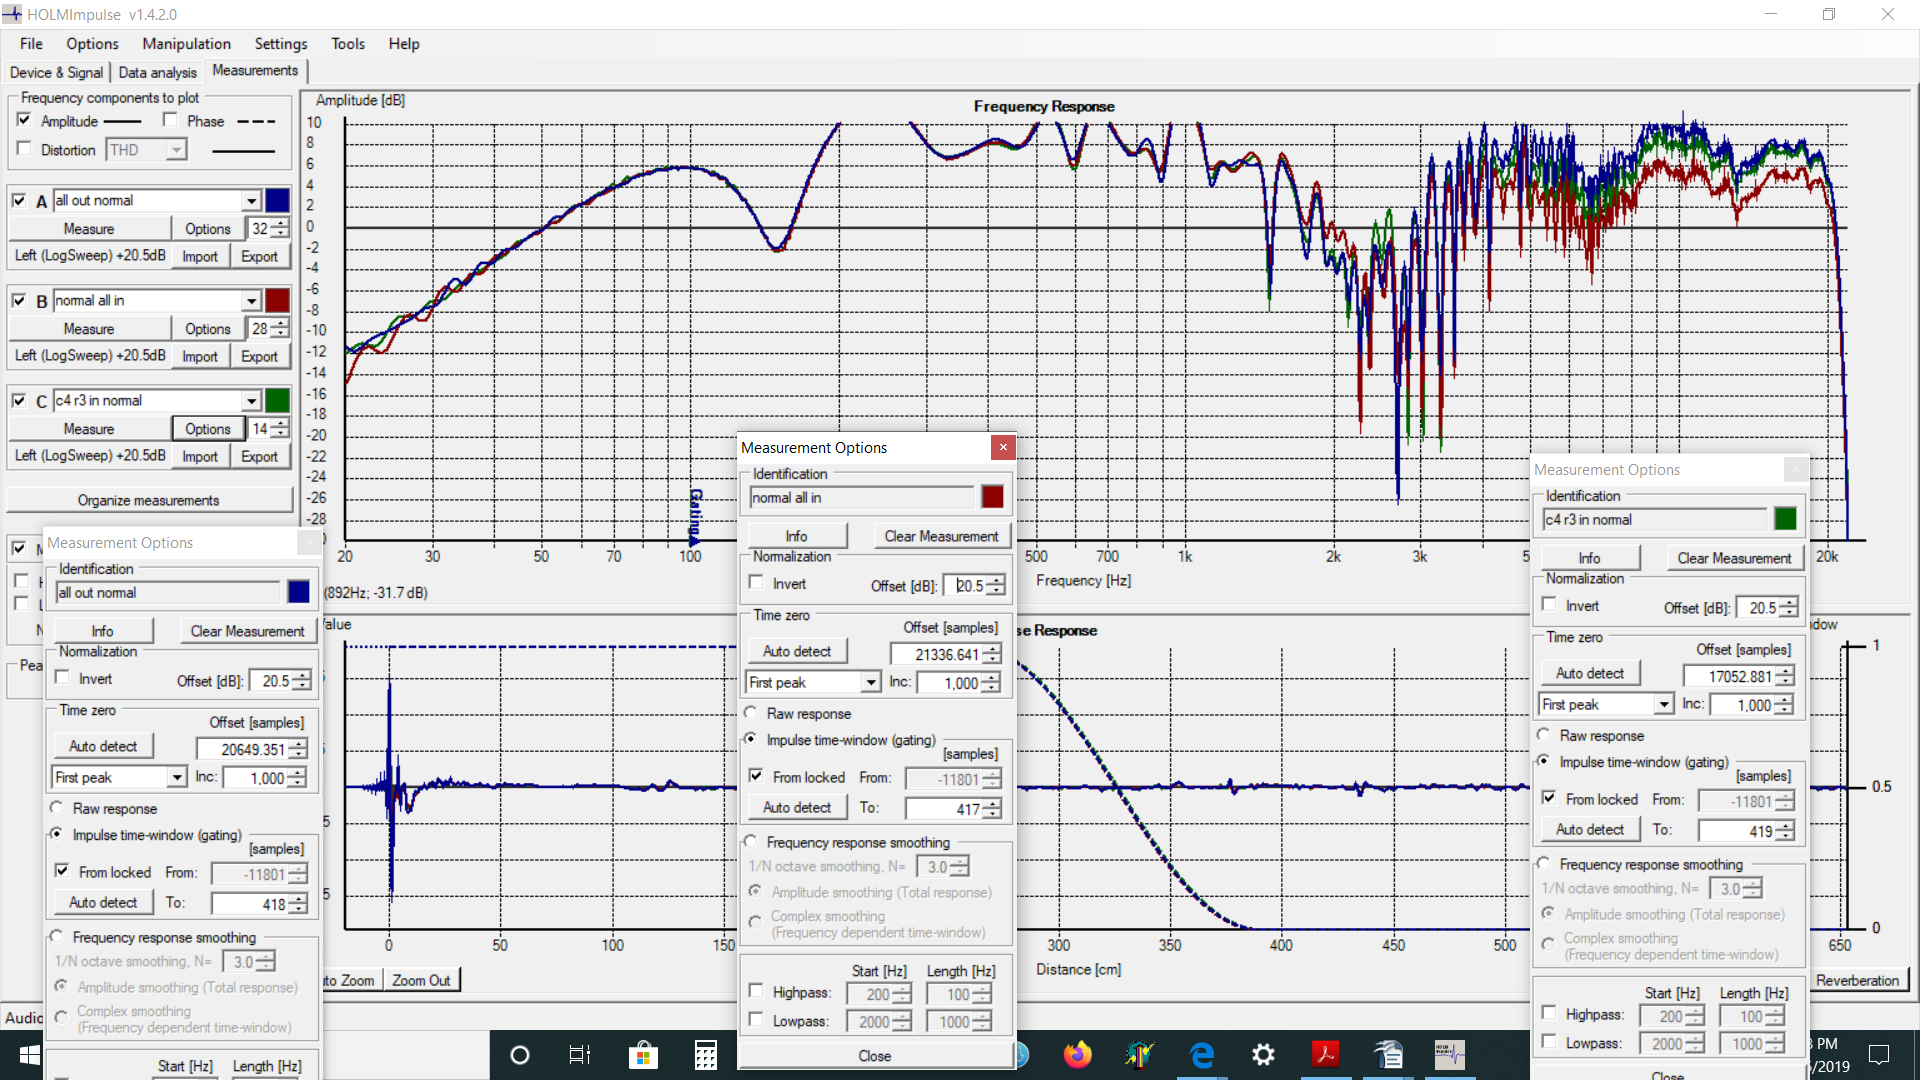This screenshot has width=1920, height=1080.
Task: Click identification name field 'normal all in'
Action: [861, 498]
